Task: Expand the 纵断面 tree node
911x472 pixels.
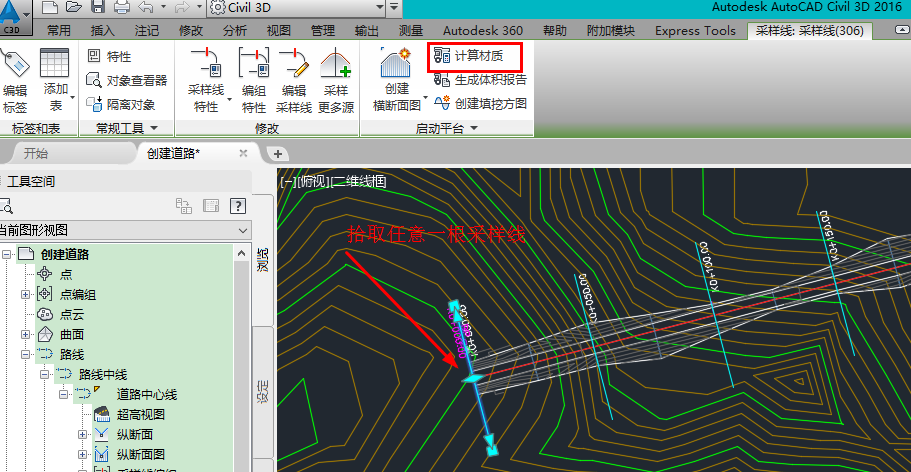Action: [x=82, y=434]
